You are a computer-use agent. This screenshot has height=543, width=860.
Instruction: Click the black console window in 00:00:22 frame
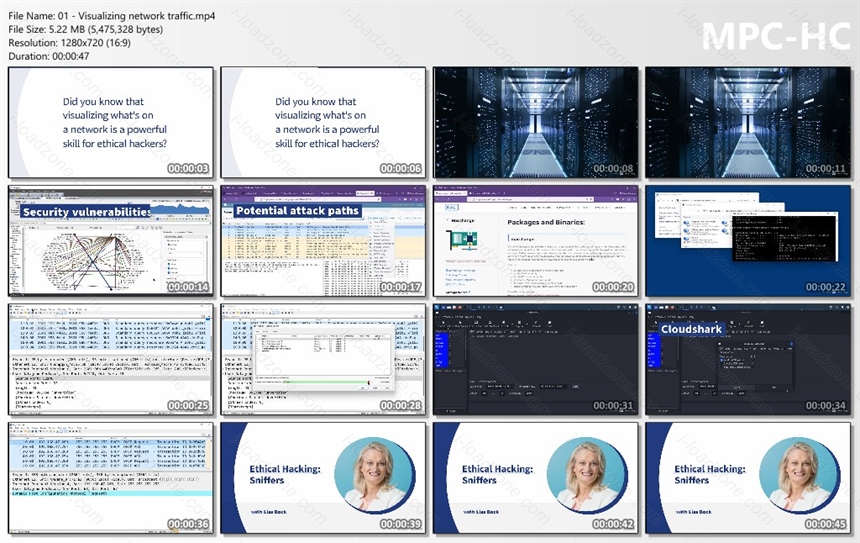pyautogui.click(x=785, y=238)
